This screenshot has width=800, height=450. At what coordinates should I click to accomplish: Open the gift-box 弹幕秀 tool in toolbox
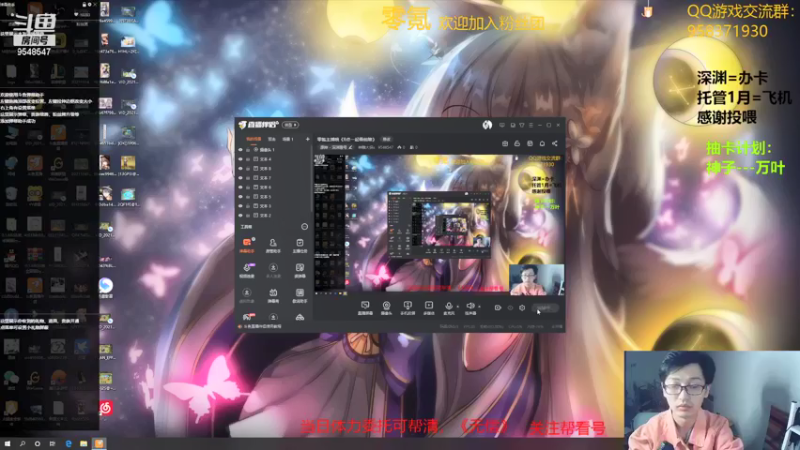click(273, 295)
